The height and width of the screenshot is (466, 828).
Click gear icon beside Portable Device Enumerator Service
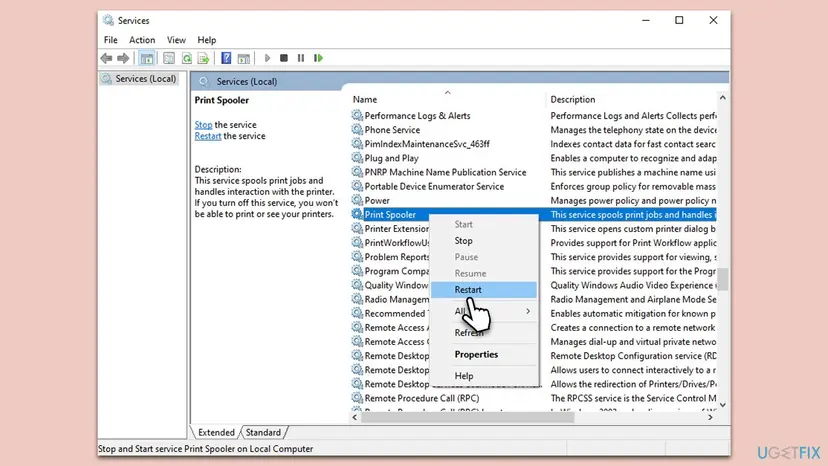(x=357, y=186)
